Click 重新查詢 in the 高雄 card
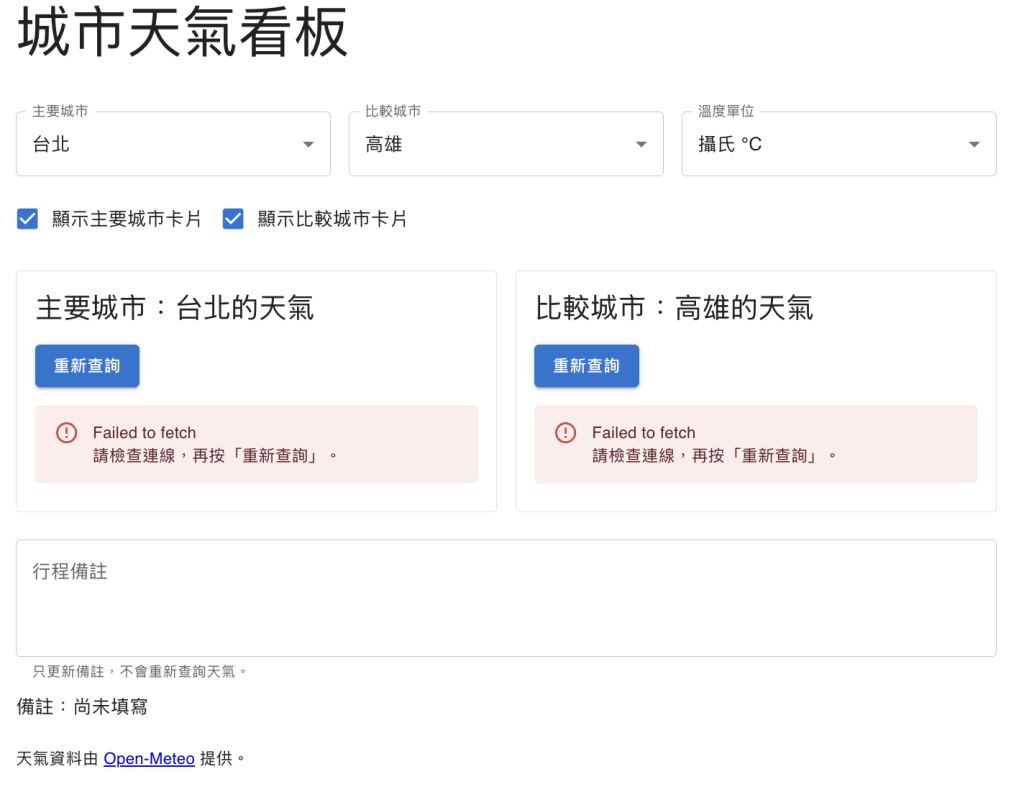This screenshot has width=1024, height=787. (x=586, y=366)
